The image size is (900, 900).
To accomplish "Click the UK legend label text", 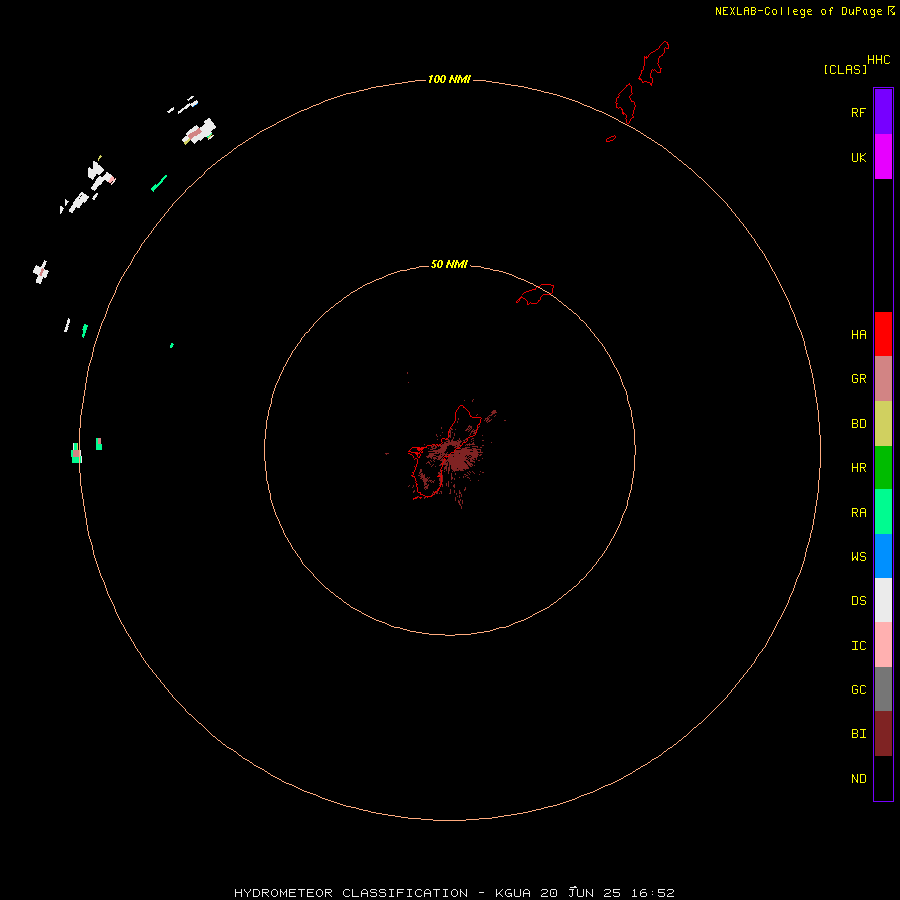I will click(x=859, y=157).
